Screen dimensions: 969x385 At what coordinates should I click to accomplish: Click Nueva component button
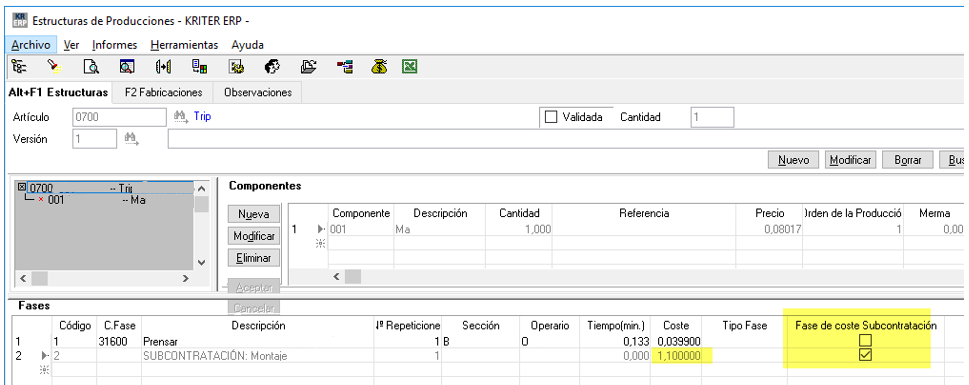[253, 214]
